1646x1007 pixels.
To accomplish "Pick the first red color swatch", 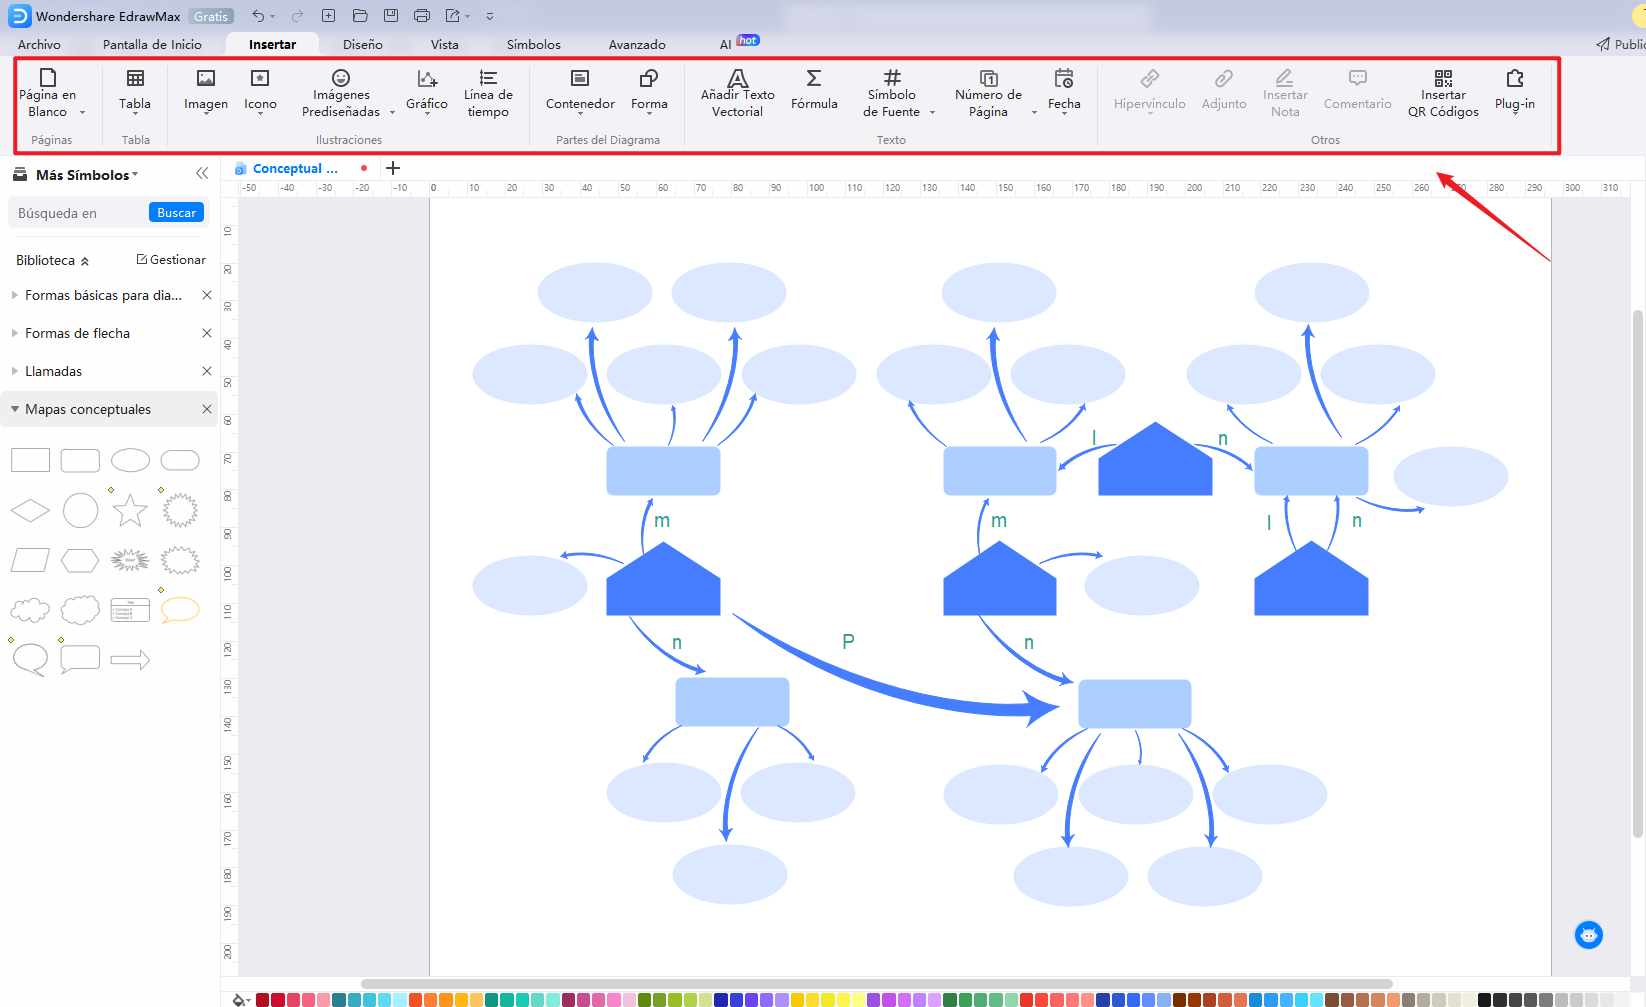I will click(262, 999).
